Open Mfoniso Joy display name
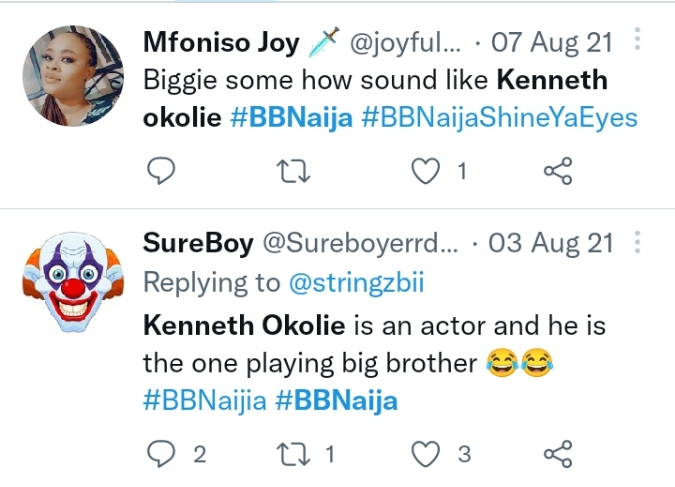675x487 pixels. point(221,43)
